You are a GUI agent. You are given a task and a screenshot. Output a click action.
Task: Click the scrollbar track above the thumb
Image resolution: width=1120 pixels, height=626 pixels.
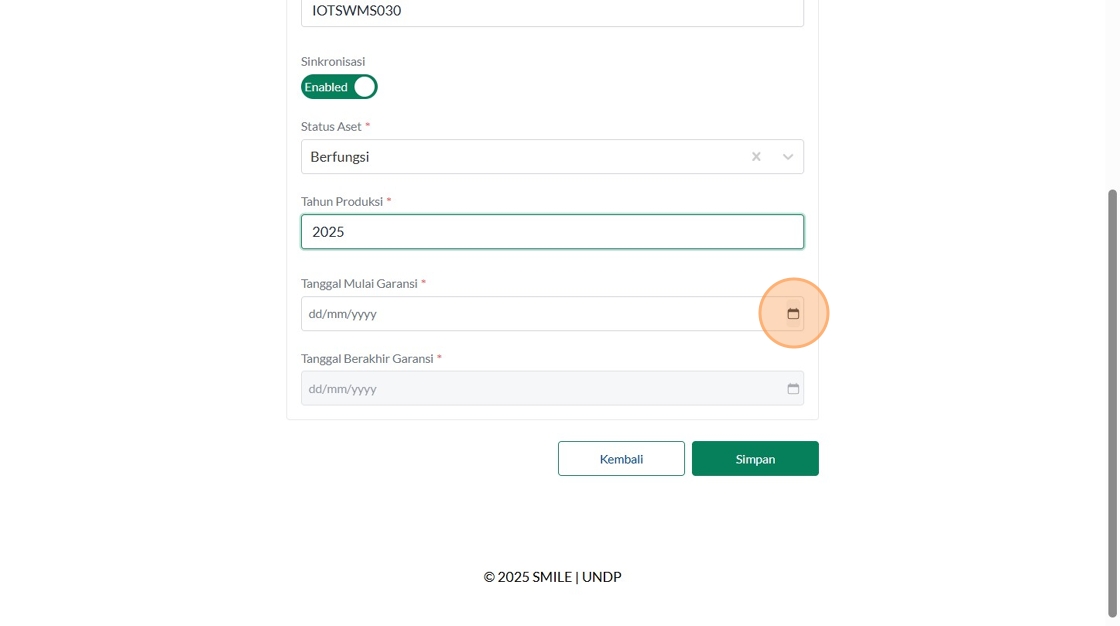pyautogui.click(x=1112, y=93)
